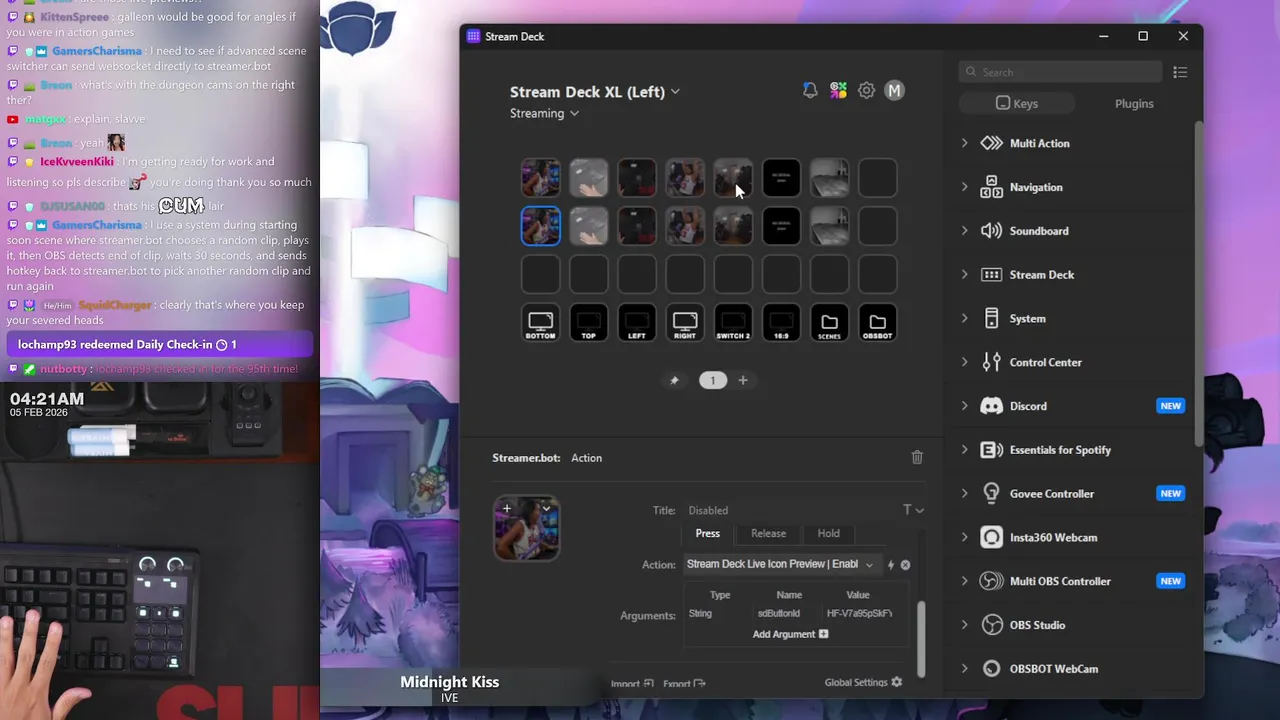Open the Streaming profile dropdown
This screenshot has height=720, width=1280.
[x=544, y=113]
